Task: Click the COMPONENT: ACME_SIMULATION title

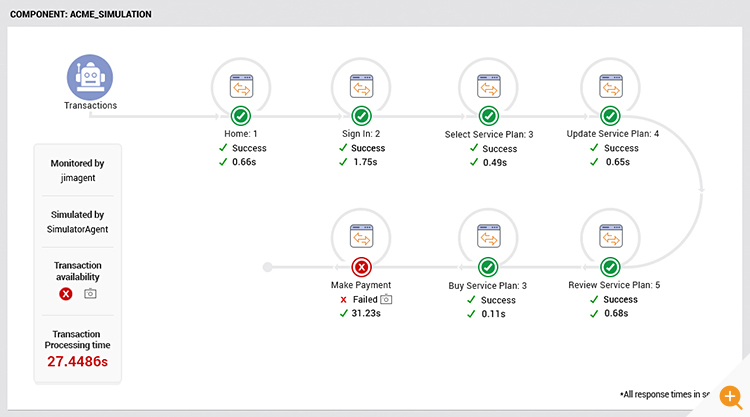Action: pos(81,14)
